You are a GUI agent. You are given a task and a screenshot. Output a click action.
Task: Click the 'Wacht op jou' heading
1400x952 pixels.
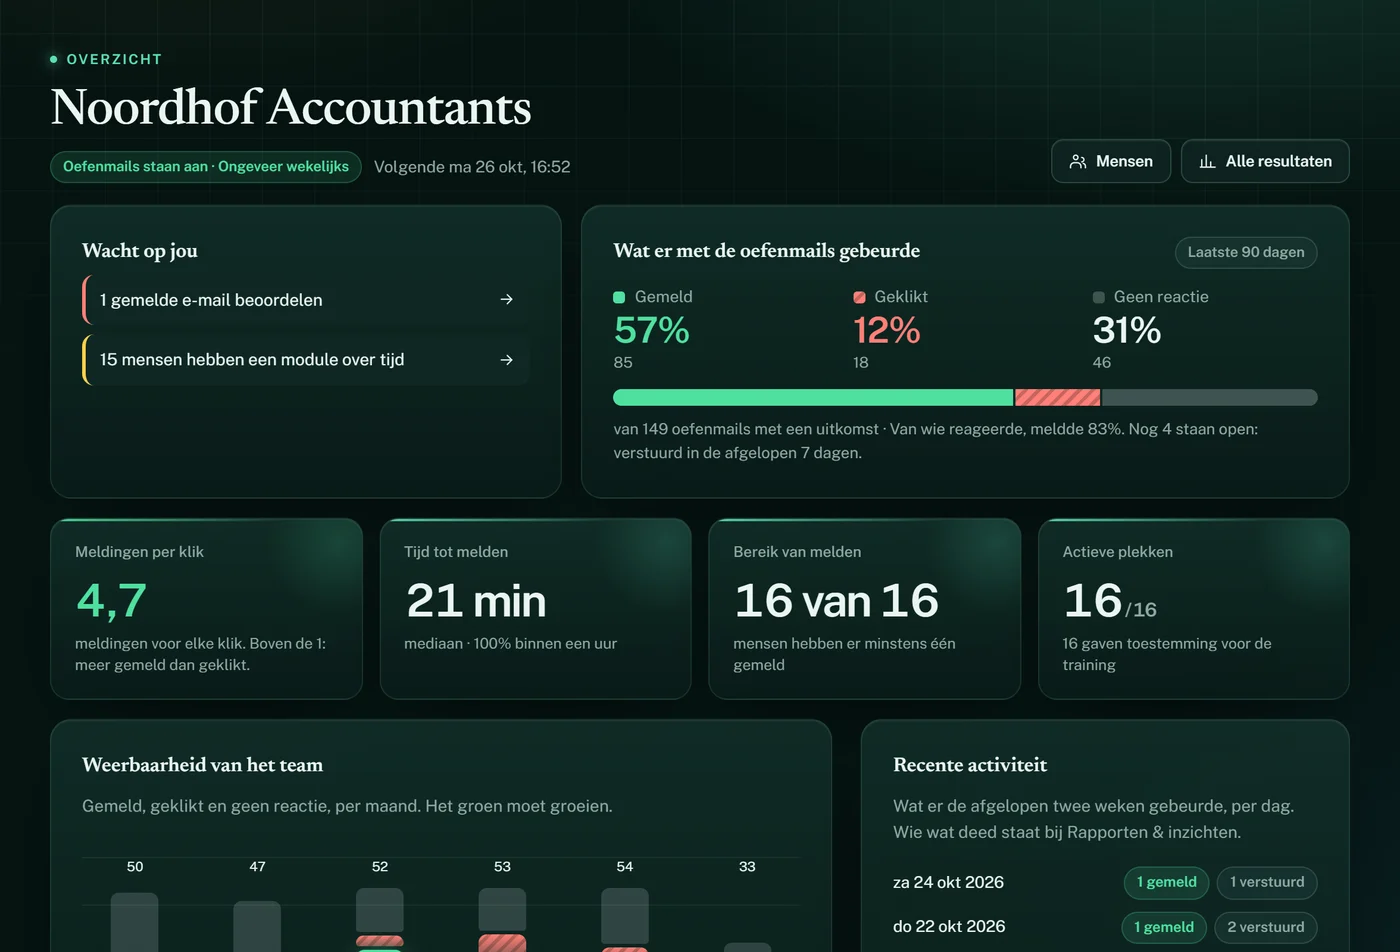140,251
